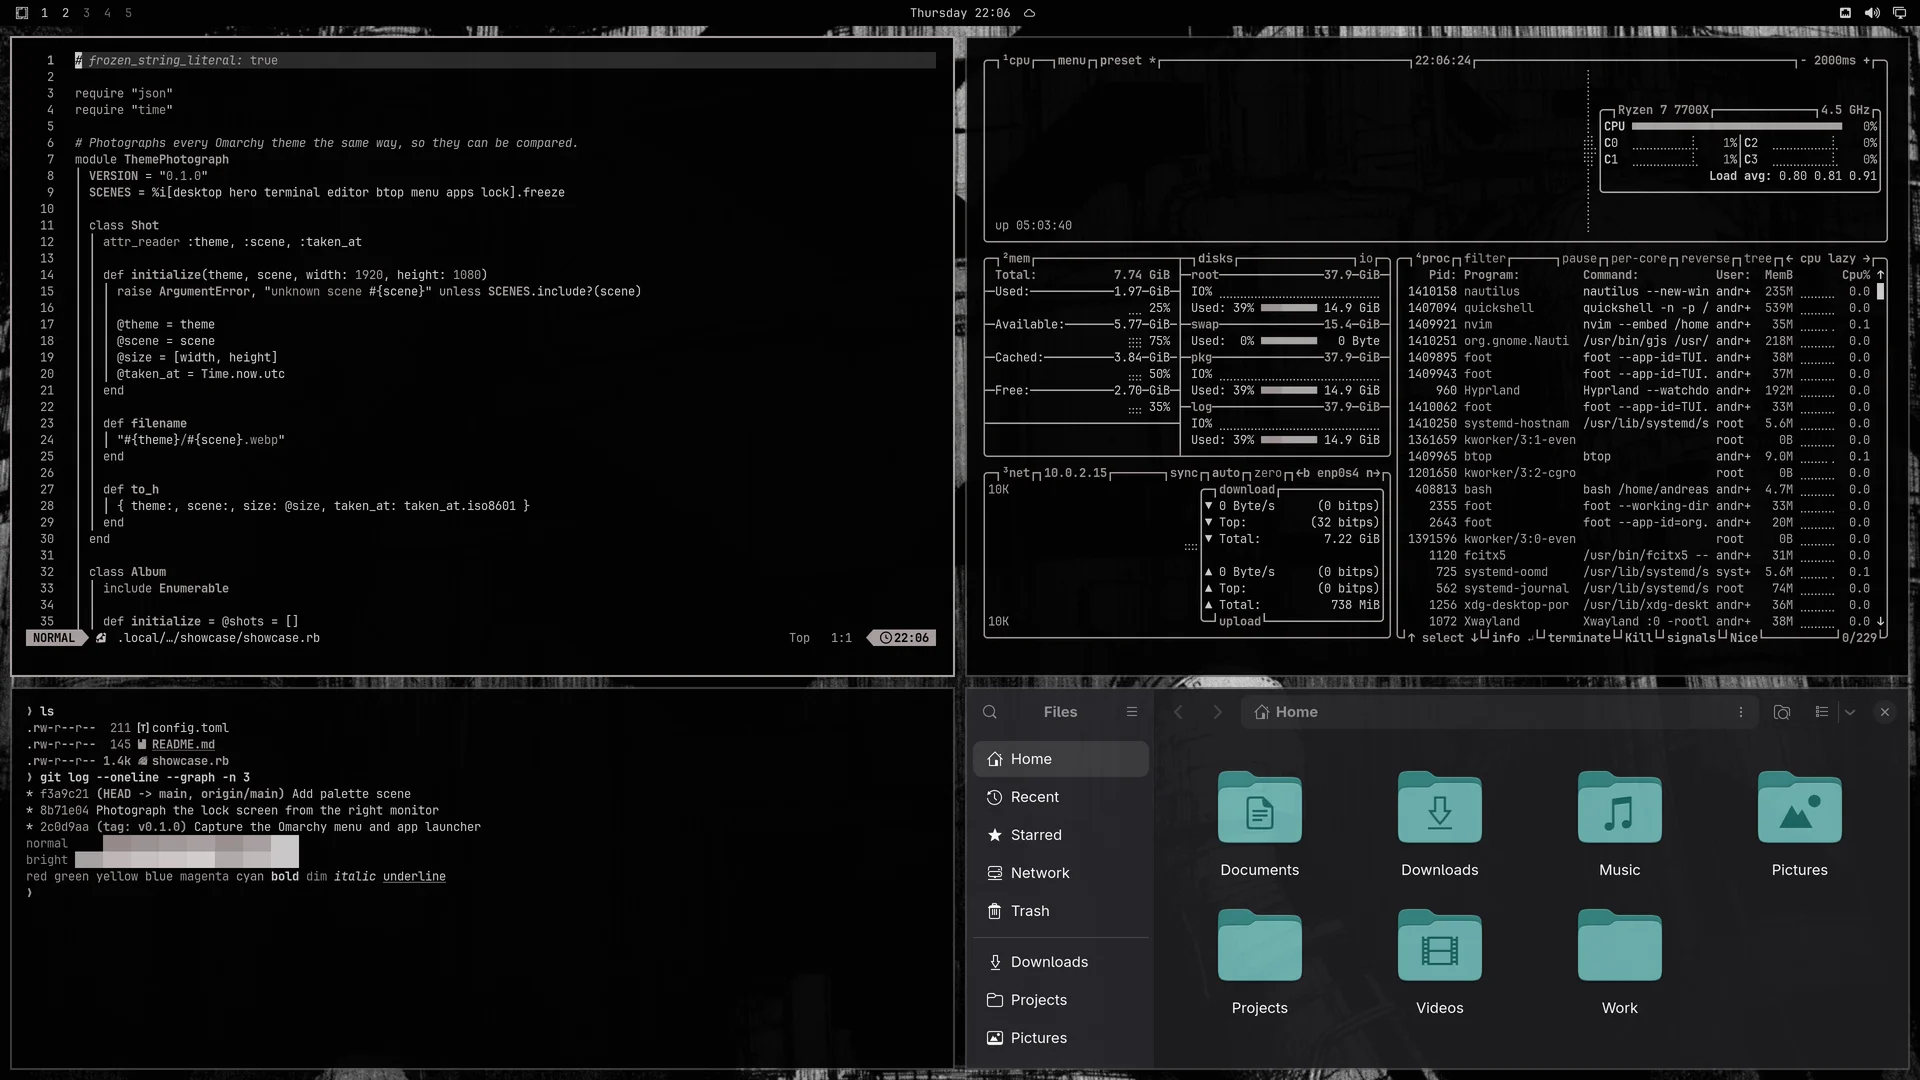
Task: Click the bright palette color swatches in terminal
Action: click(x=187, y=860)
